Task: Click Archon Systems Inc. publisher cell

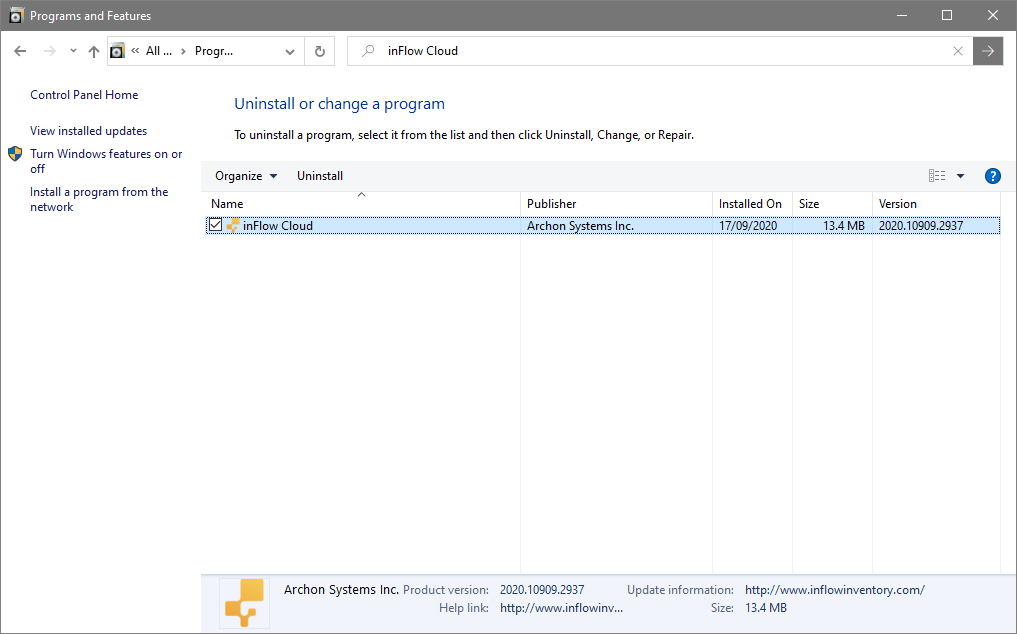Action: pos(580,226)
